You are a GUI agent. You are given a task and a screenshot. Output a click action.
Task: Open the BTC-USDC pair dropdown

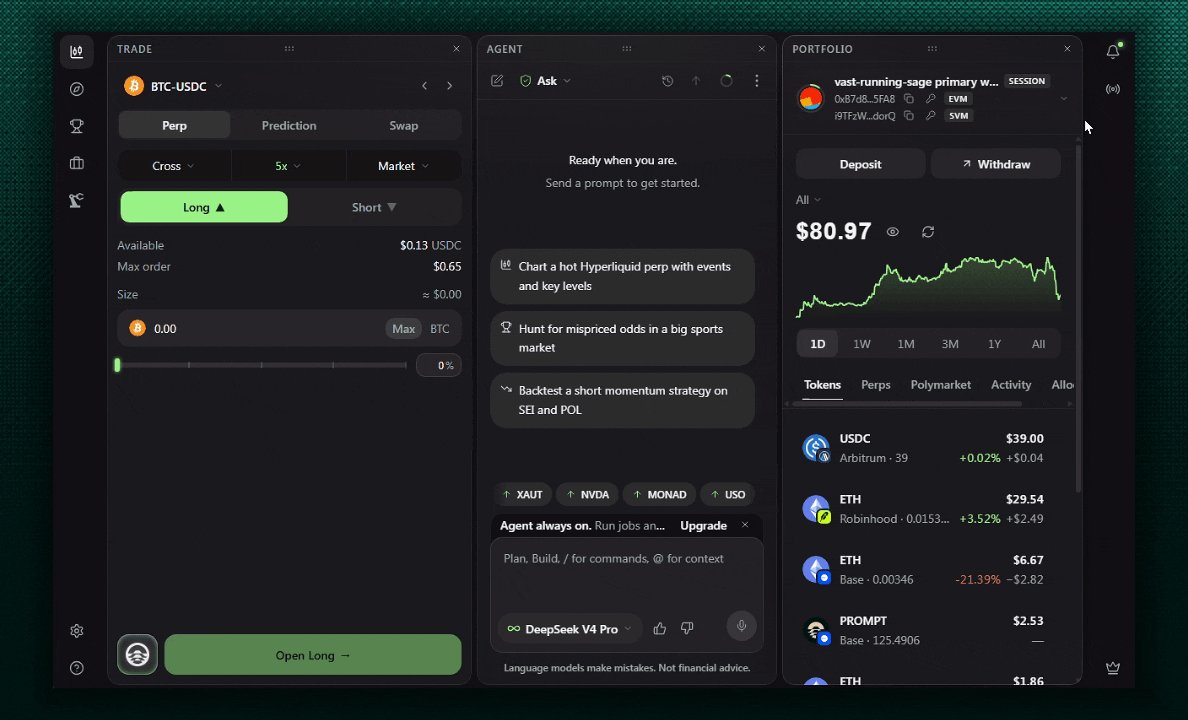(174, 86)
